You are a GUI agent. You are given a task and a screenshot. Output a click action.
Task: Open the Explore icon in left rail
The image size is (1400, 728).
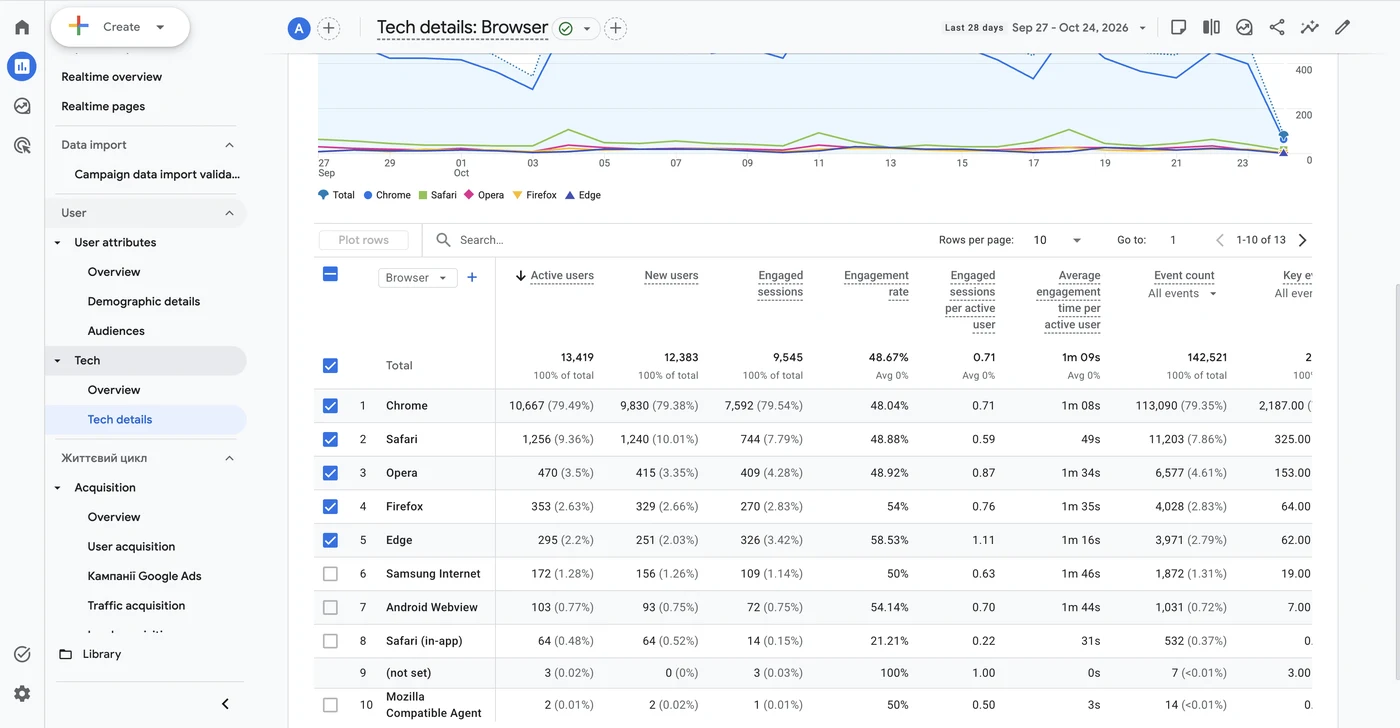[x=22, y=106]
